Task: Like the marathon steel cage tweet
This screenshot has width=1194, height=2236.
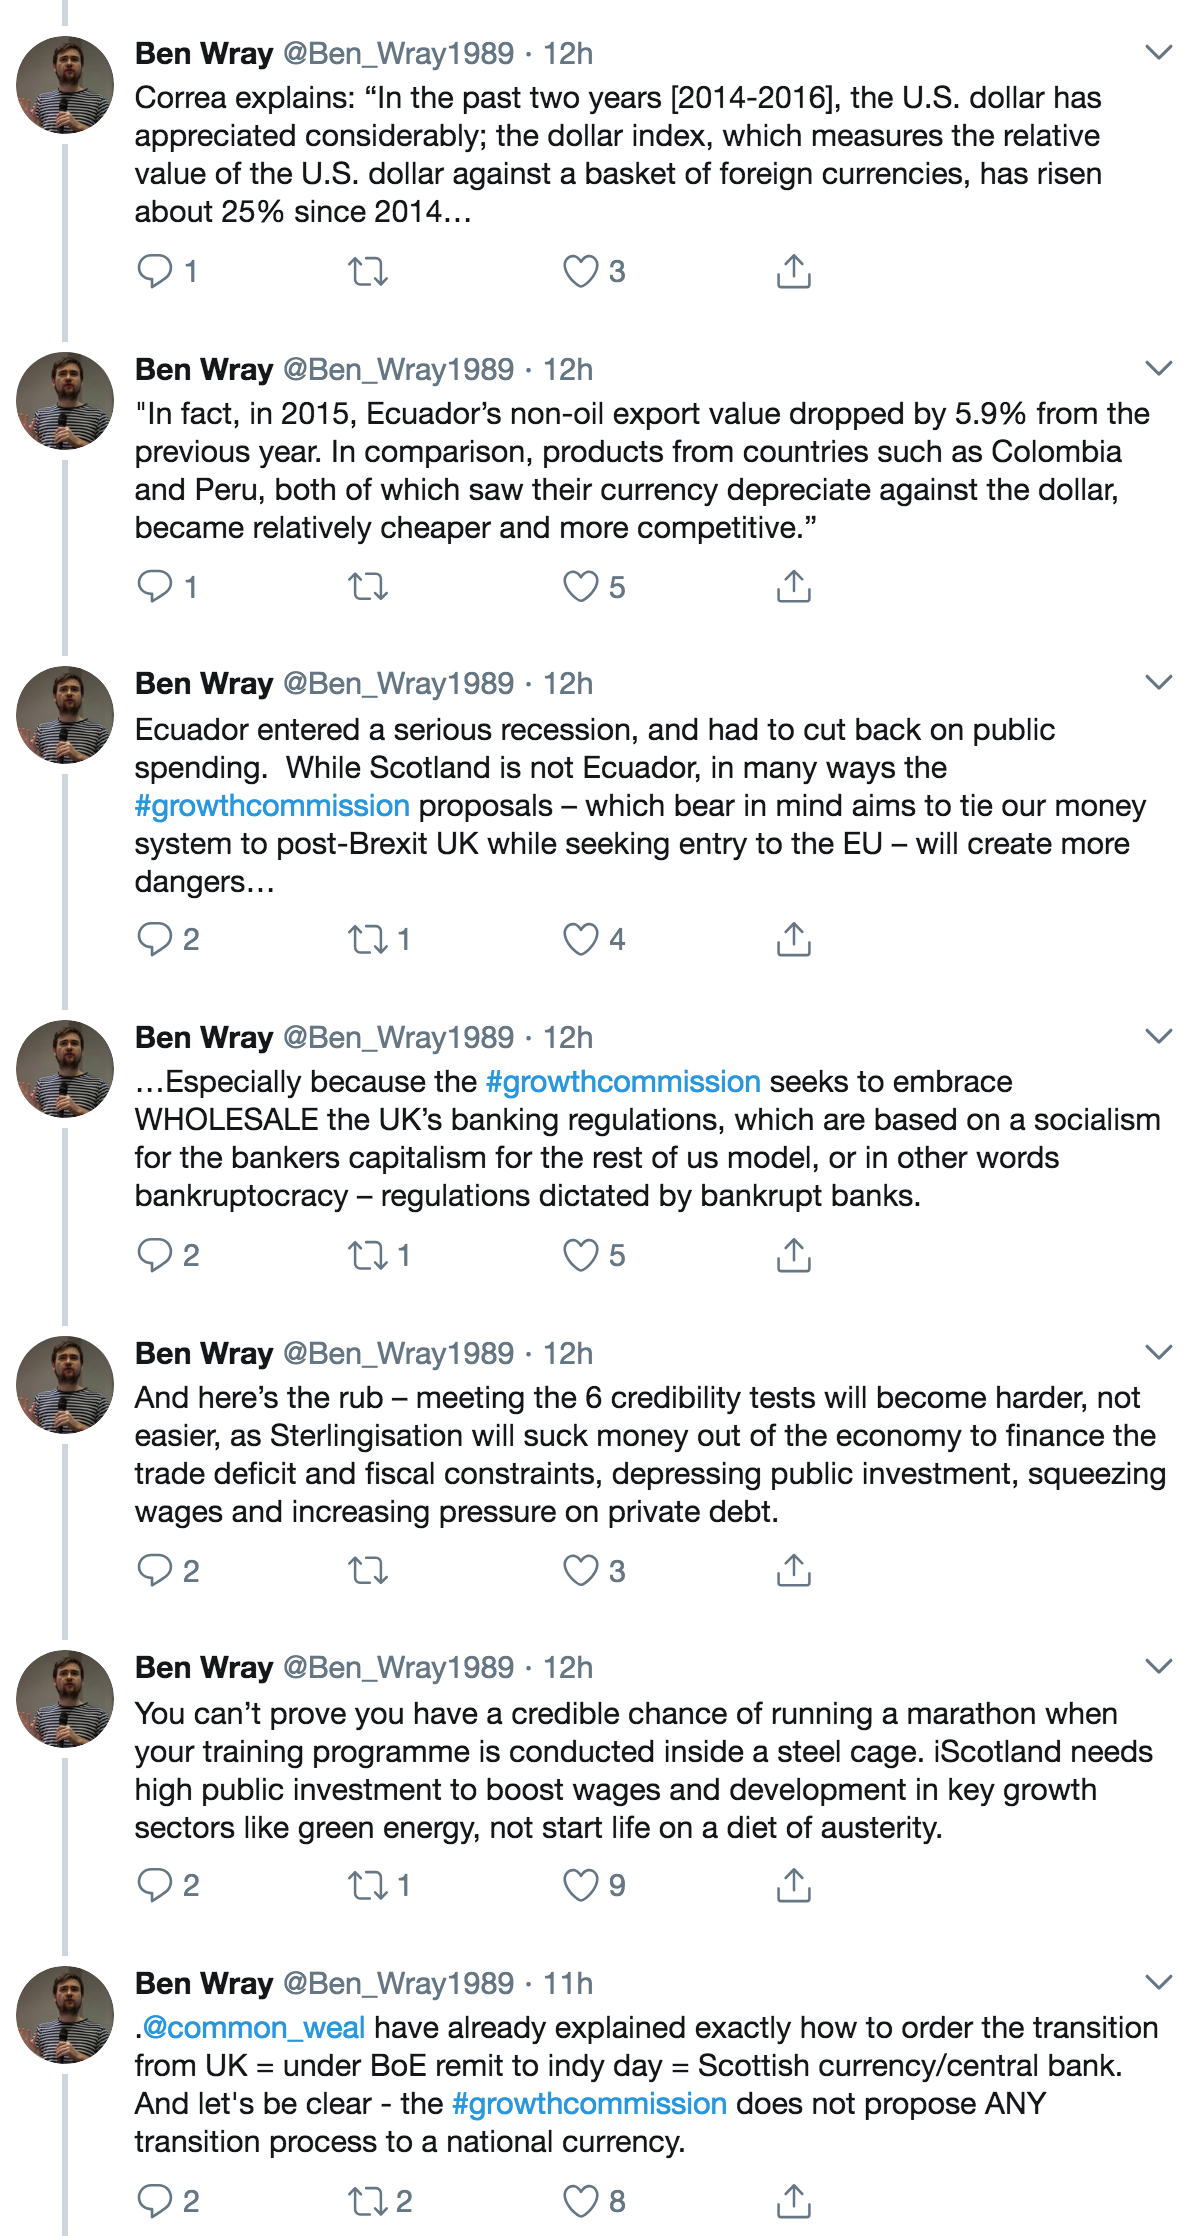Action: point(581,1885)
